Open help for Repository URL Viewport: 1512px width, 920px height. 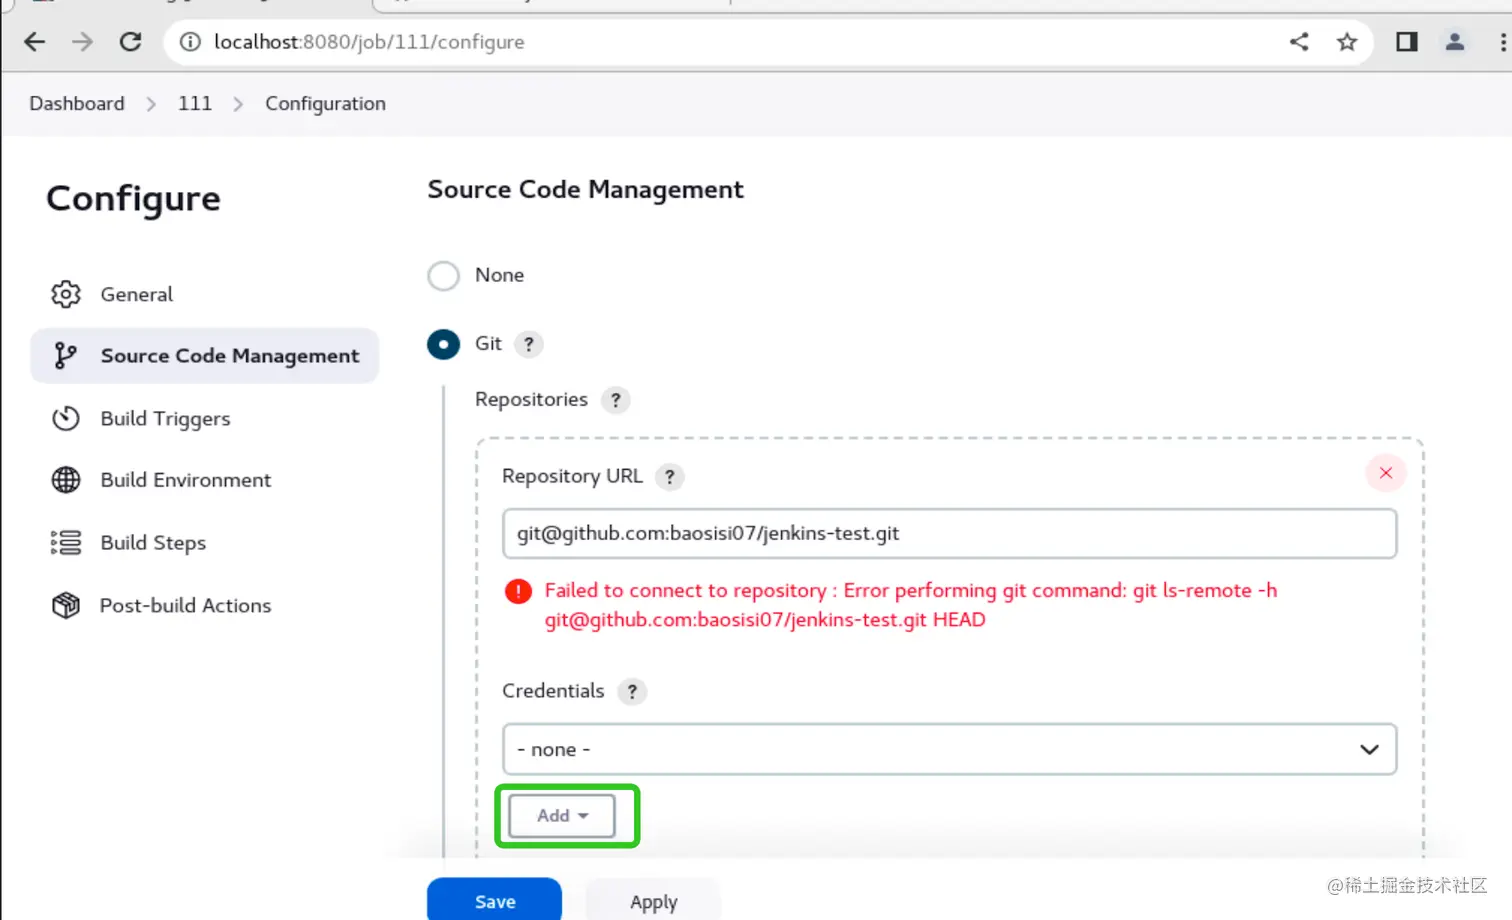(x=670, y=477)
